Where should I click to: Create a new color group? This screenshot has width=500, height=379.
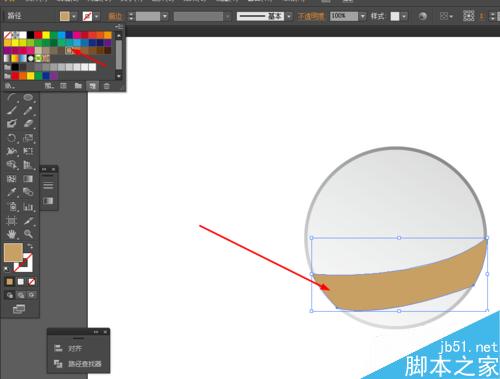click(78, 86)
